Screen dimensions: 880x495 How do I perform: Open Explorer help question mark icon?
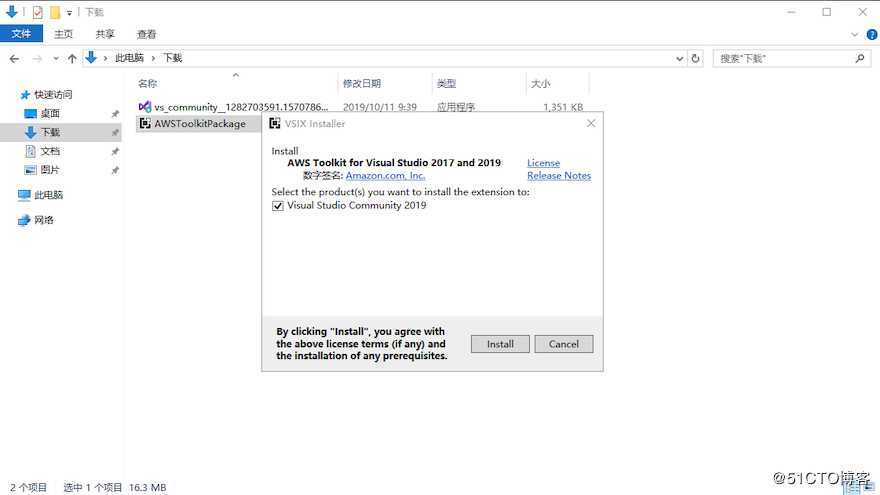click(872, 34)
